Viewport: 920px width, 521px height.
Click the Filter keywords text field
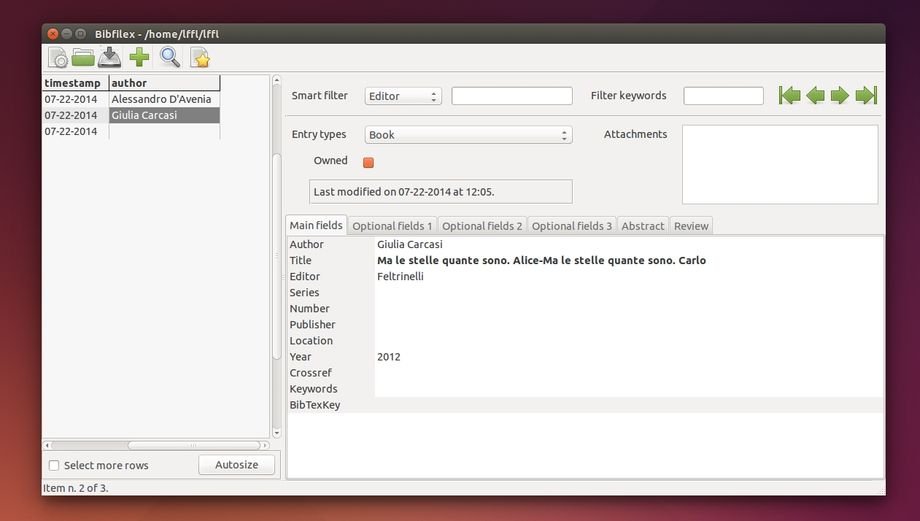(x=723, y=96)
